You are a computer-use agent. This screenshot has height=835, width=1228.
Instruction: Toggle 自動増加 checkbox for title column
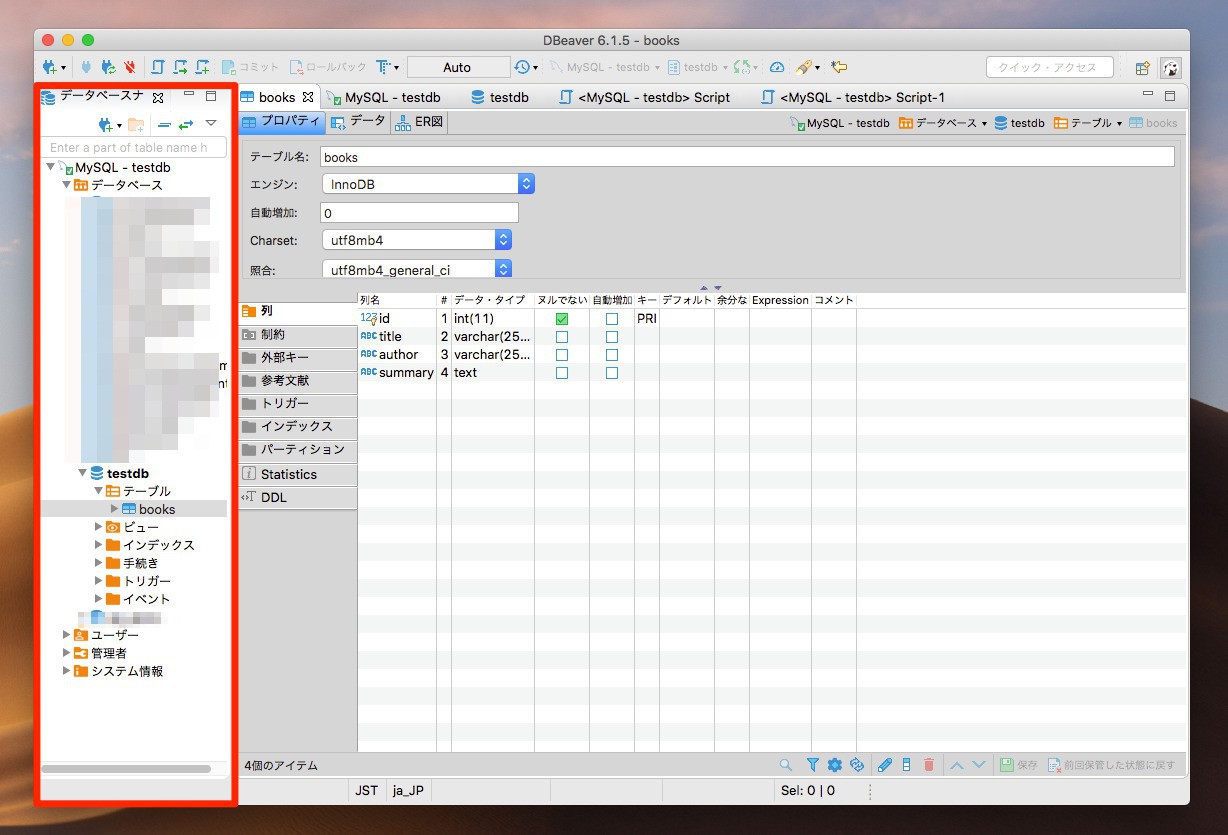coord(612,336)
